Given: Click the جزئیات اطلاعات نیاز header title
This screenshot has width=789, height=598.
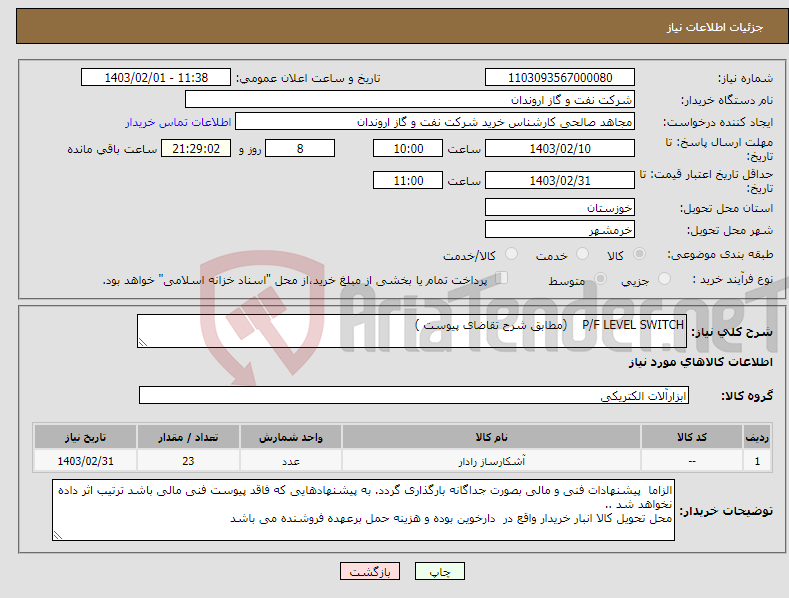Looking at the screenshot, I should [715, 27].
